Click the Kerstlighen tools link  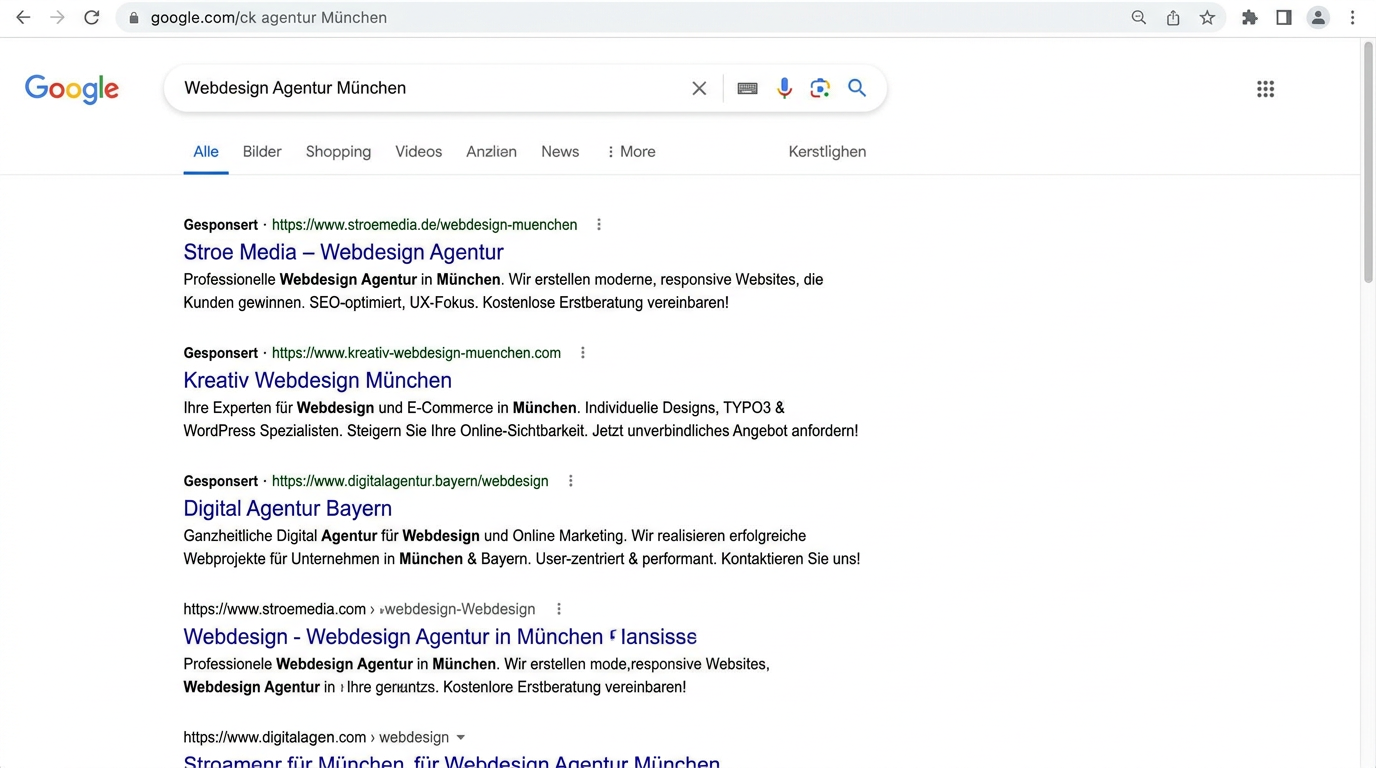(827, 152)
